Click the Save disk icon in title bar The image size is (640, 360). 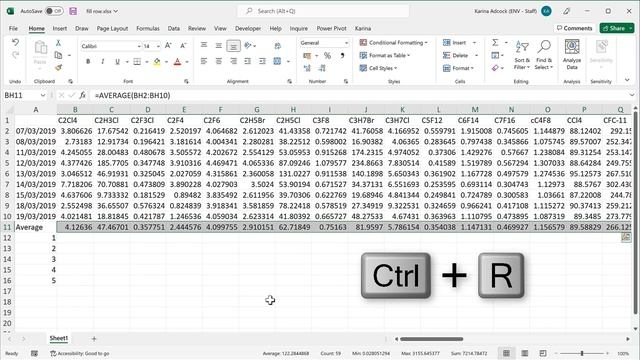[73, 11]
